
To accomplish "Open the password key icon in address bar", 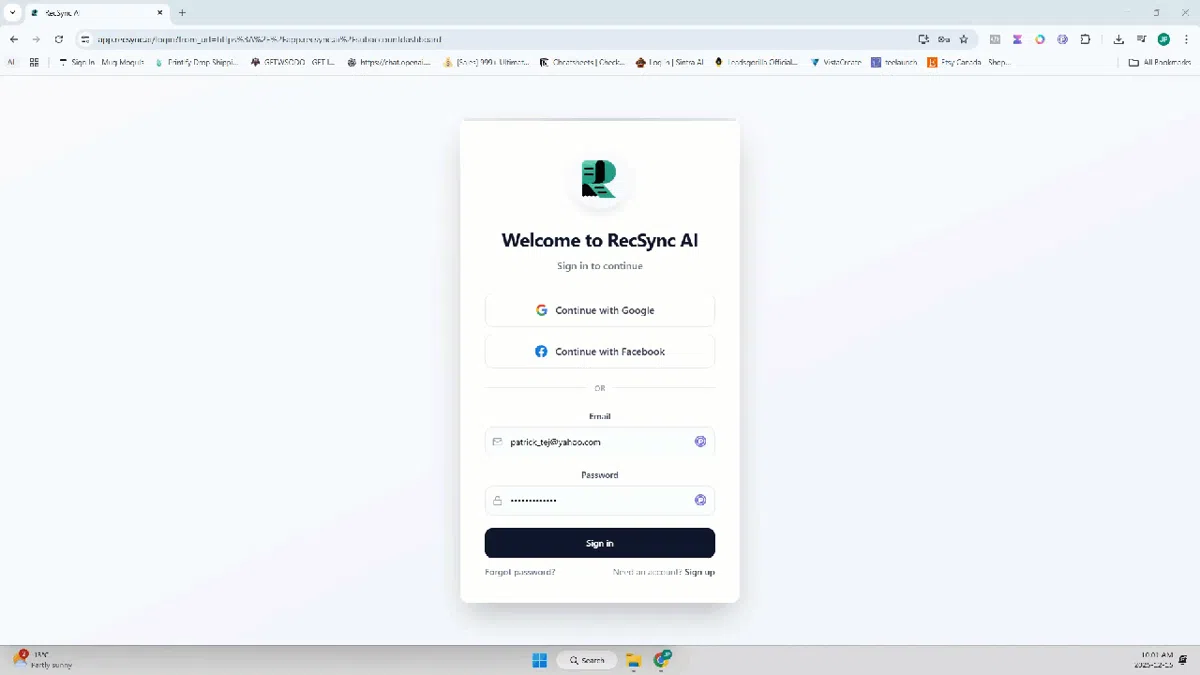I will click(x=944, y=39).
